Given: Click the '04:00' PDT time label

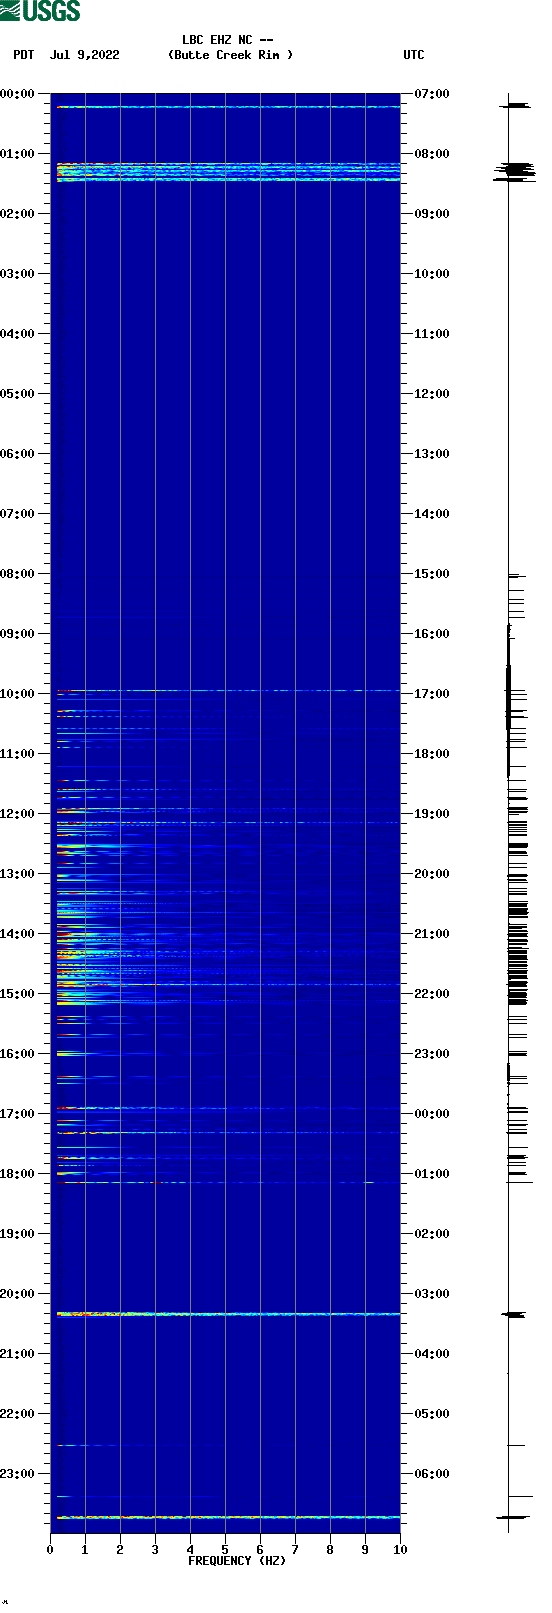Looking at the screenshot, I should 18,334.
